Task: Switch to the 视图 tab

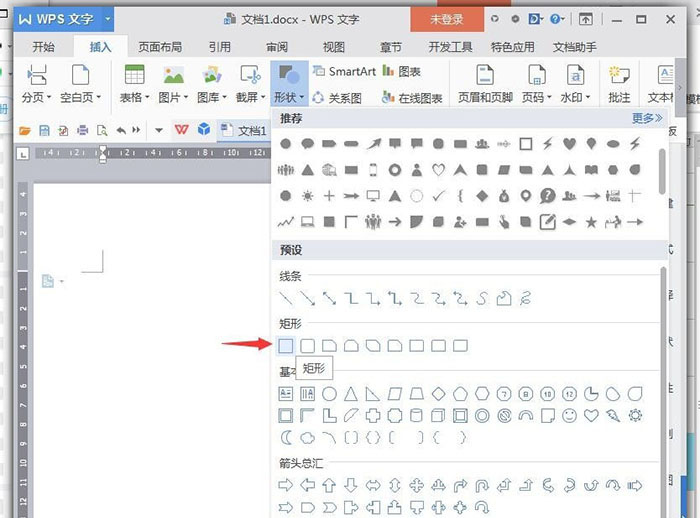Action: coord(333,47)
